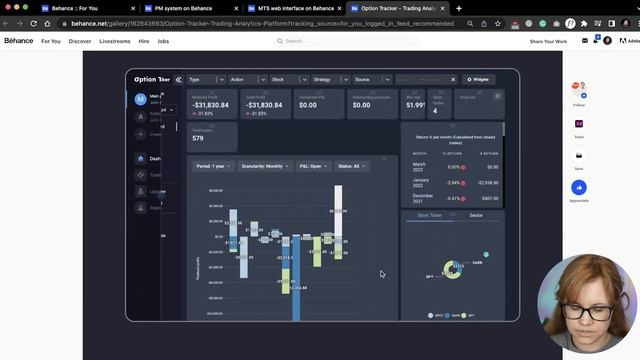The width and height of the screenshot is (640, 360).
Task: Change the Period: 1 year dropdown
Action: coord(213,166)
